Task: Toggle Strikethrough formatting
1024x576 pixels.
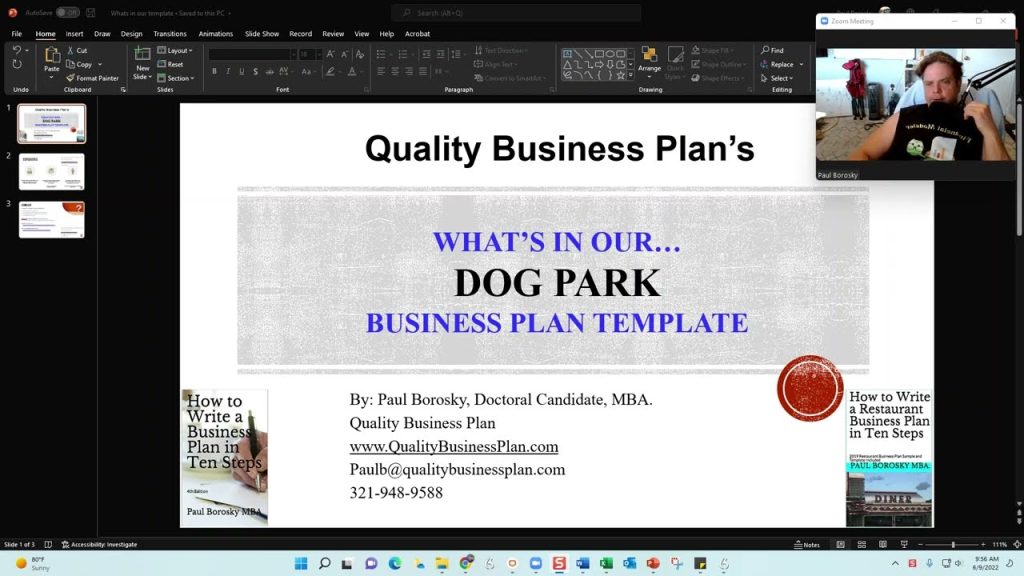Action: click(269, 71)
